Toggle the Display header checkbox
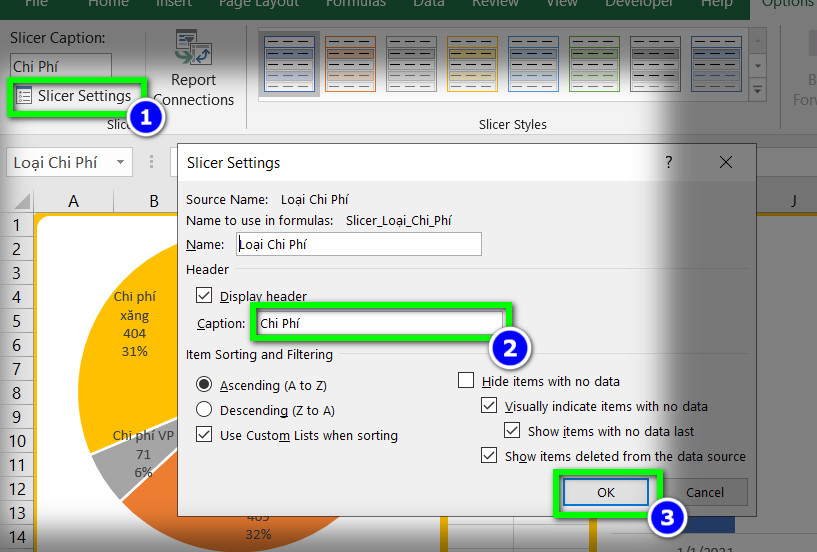This screenshot has width=817, height=552. point(204,296)
